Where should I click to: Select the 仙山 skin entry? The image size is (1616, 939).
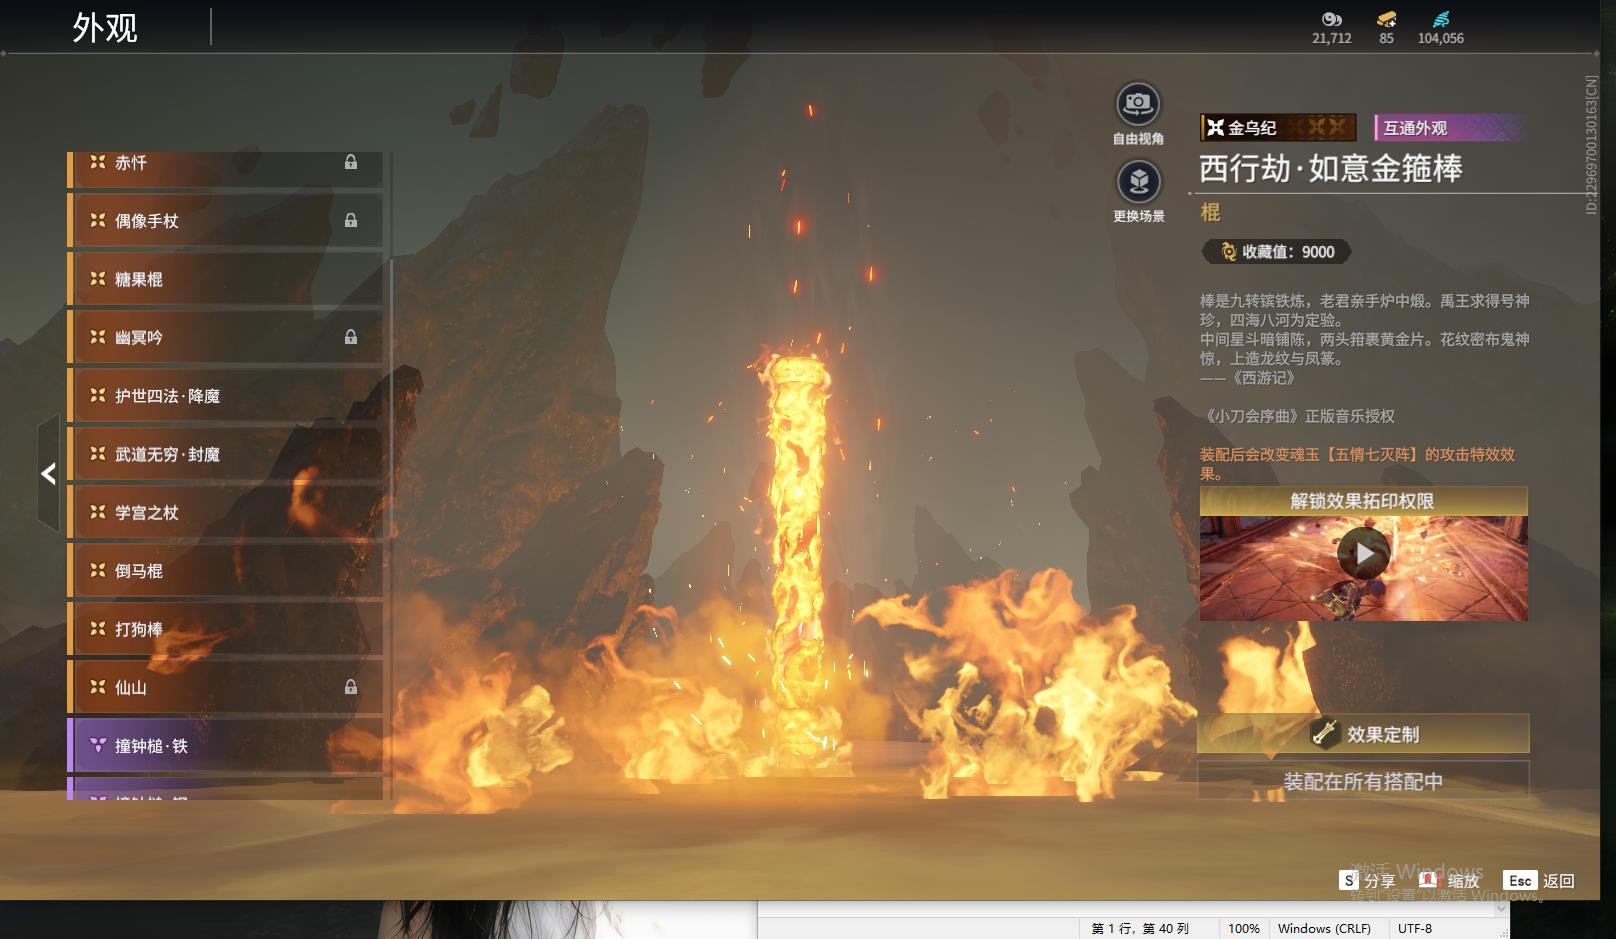(225, 687)
